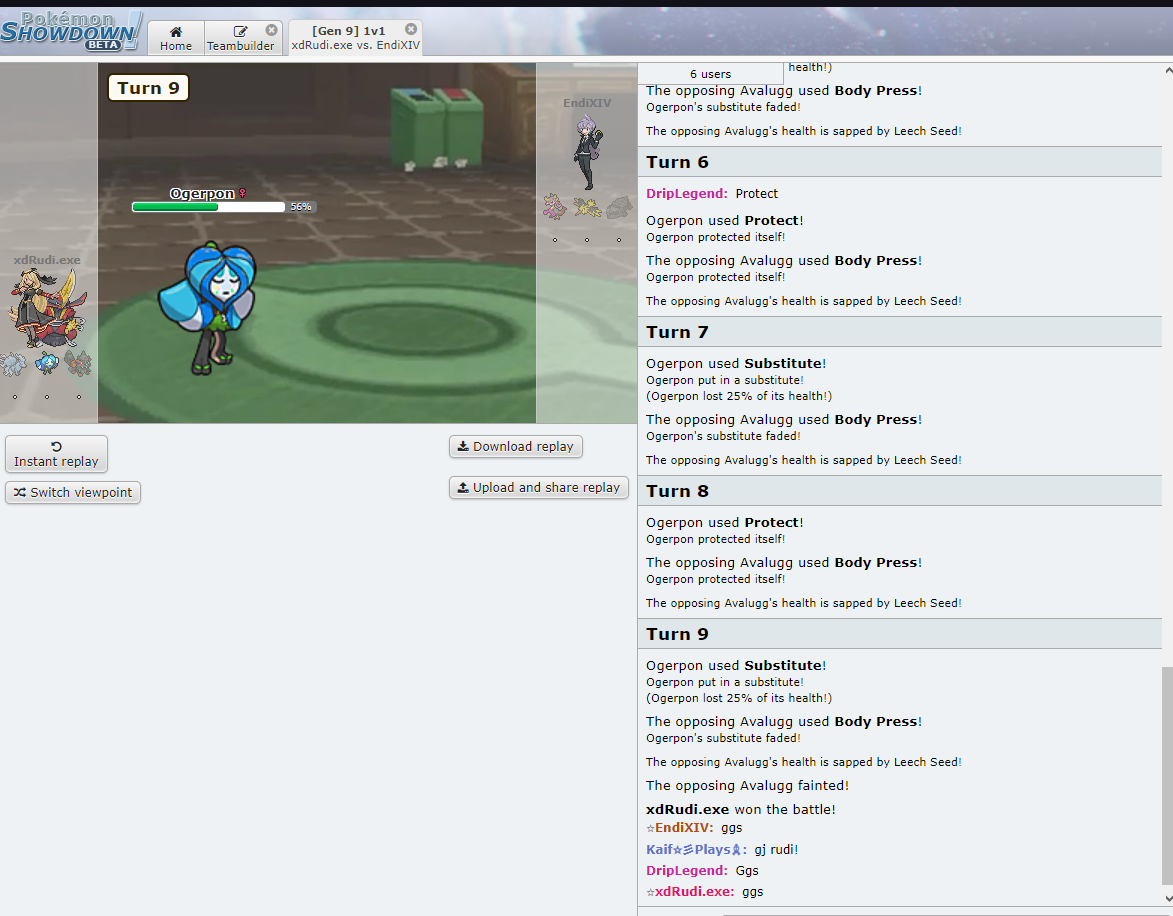Click 'The opposing Avalugg fainted!' log line
Screen dimensions: 1173x916
(x=747, y=786)
